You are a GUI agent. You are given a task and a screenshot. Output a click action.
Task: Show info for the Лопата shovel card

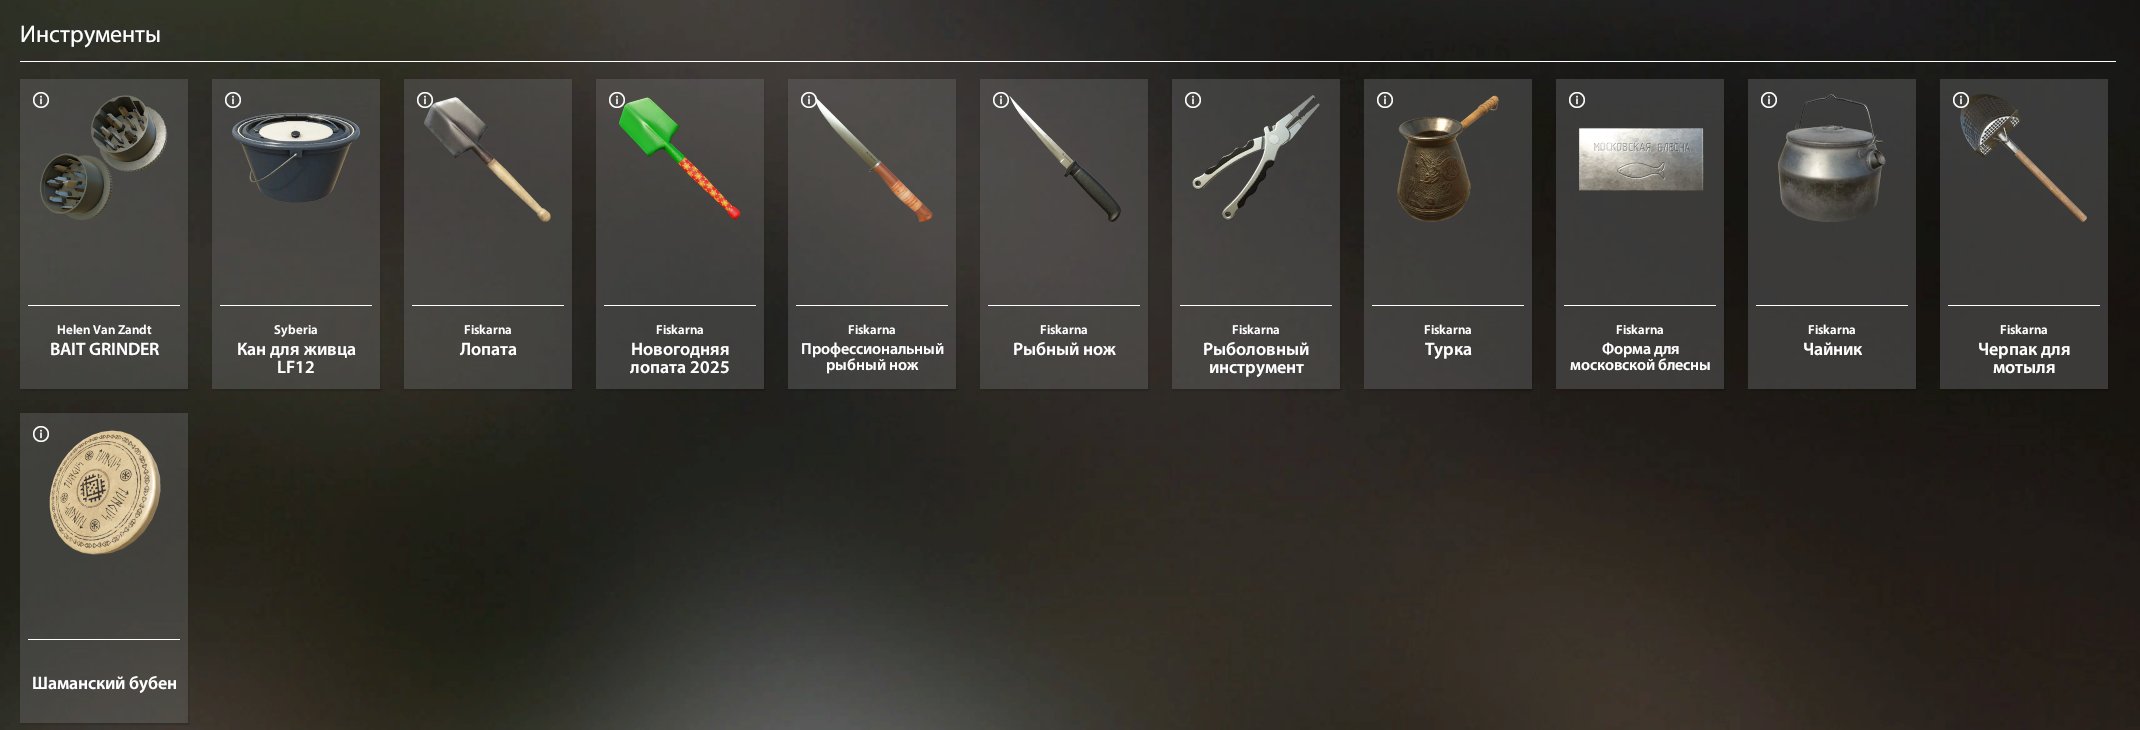(x=425, y=100)
